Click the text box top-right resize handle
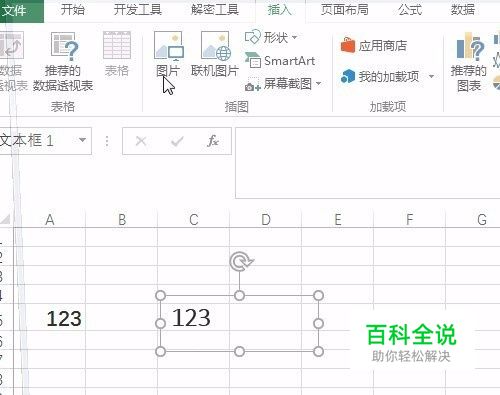 click(318, 295)
